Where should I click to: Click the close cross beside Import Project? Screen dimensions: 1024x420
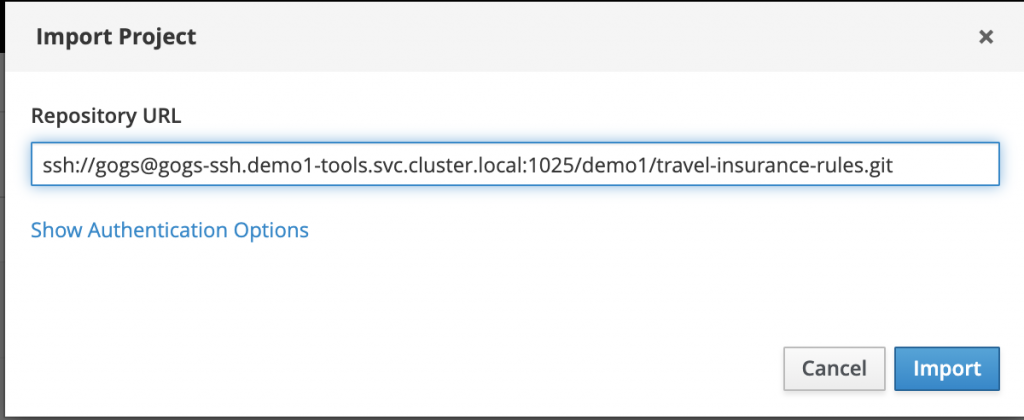click(x=986, y=38)
